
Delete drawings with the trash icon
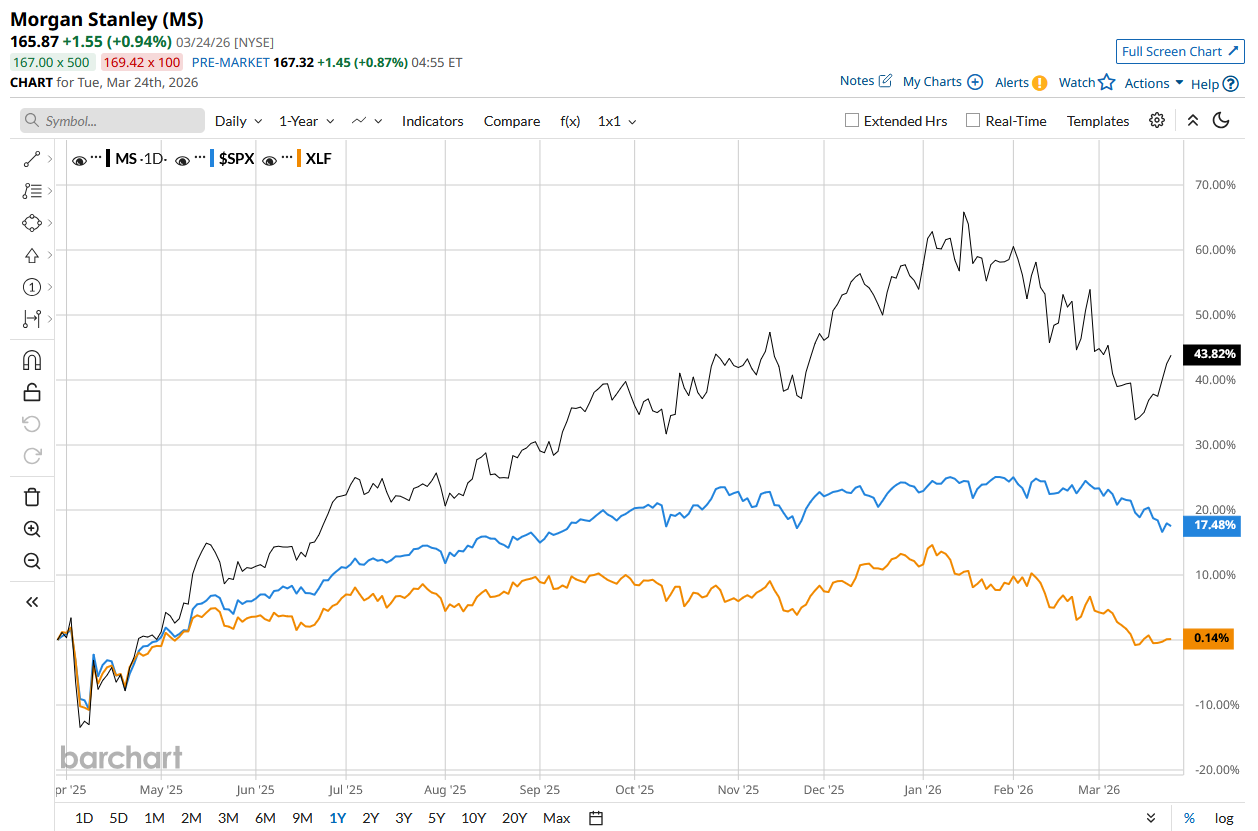31,497
